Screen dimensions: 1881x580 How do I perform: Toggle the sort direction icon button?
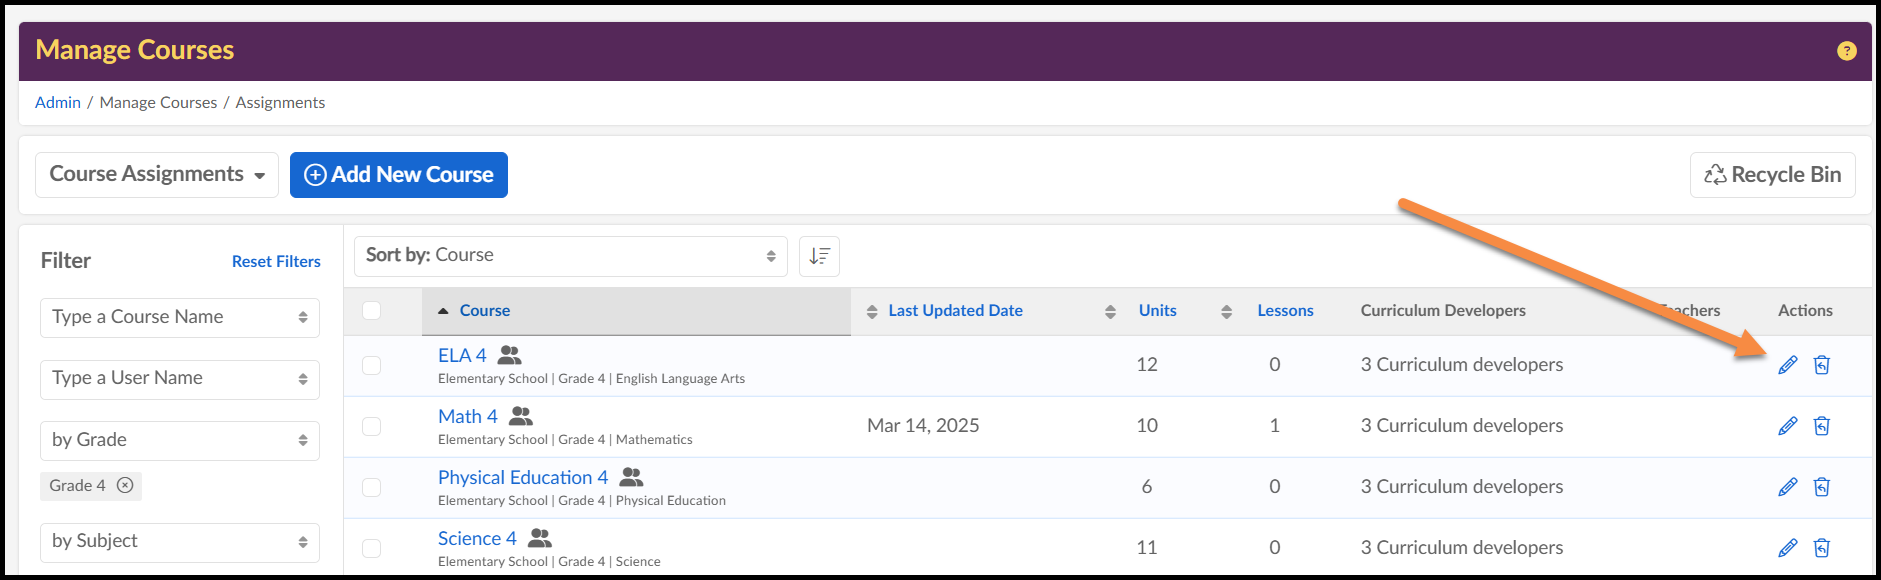tap(819, 256)
